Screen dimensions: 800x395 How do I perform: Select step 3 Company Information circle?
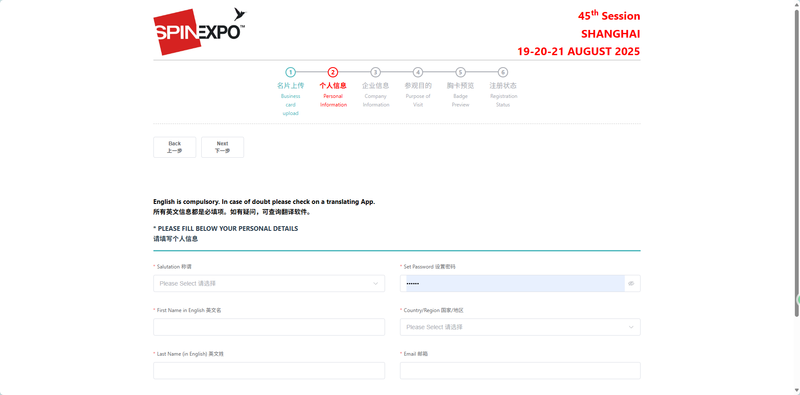tap(376, 72)
